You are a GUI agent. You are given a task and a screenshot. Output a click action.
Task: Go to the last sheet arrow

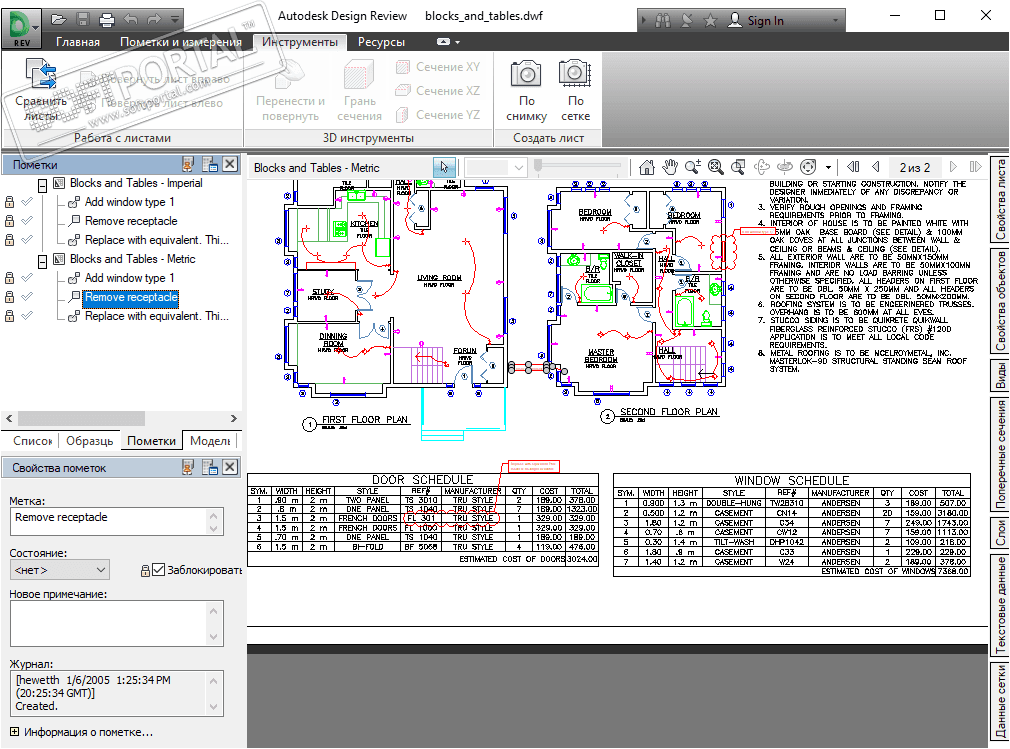coord(976,167)
